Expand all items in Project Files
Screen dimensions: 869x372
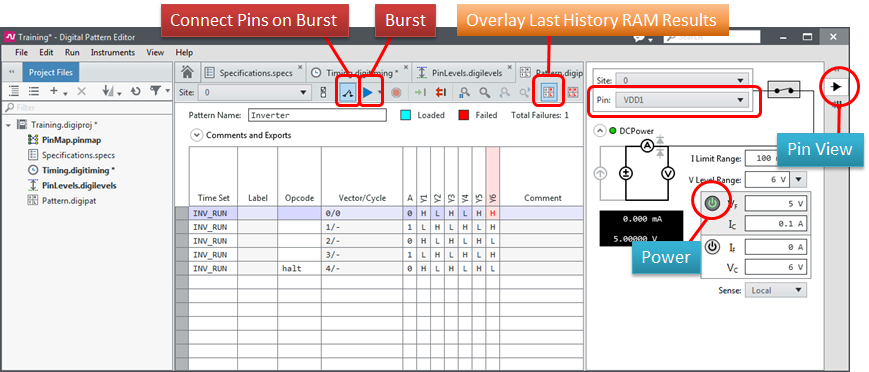pyautogui.click(x=14, y=91)
